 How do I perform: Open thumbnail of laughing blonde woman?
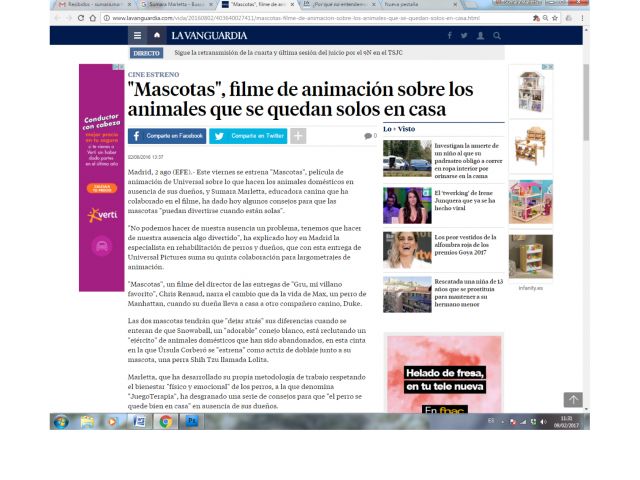click(407, 250)
